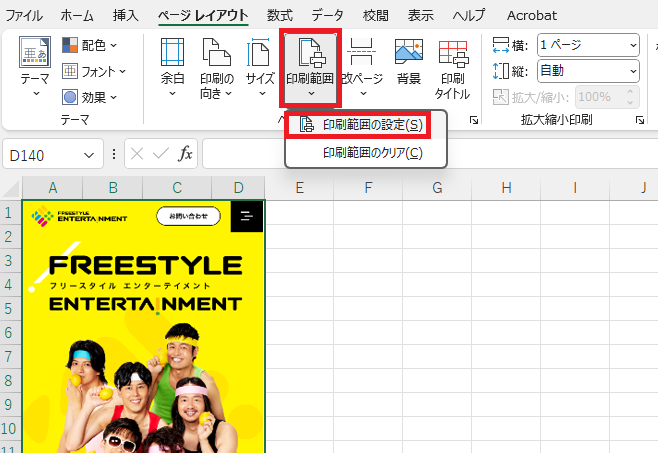The width and height of the screenshot is (658, 453).
Task: Select row 7 header
Action: tap(10, 356)
